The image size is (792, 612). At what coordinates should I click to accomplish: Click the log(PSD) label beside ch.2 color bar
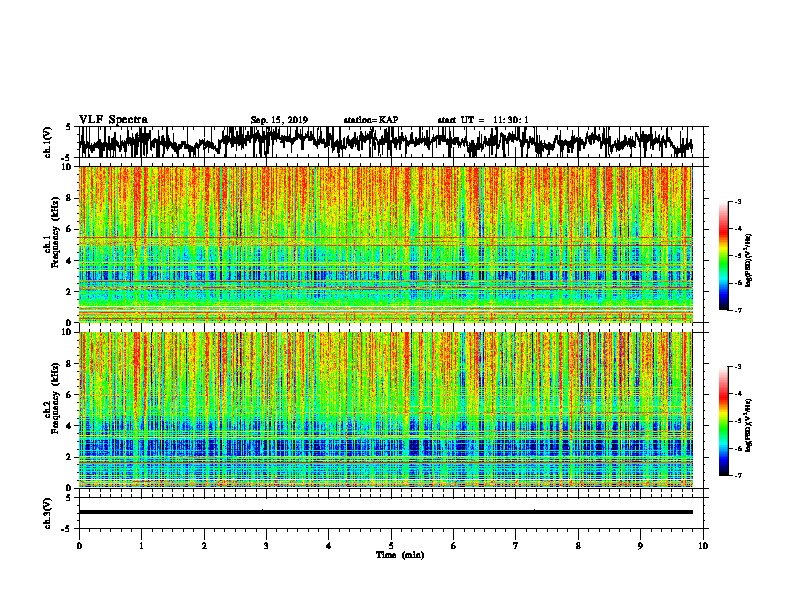coord(748,425)
